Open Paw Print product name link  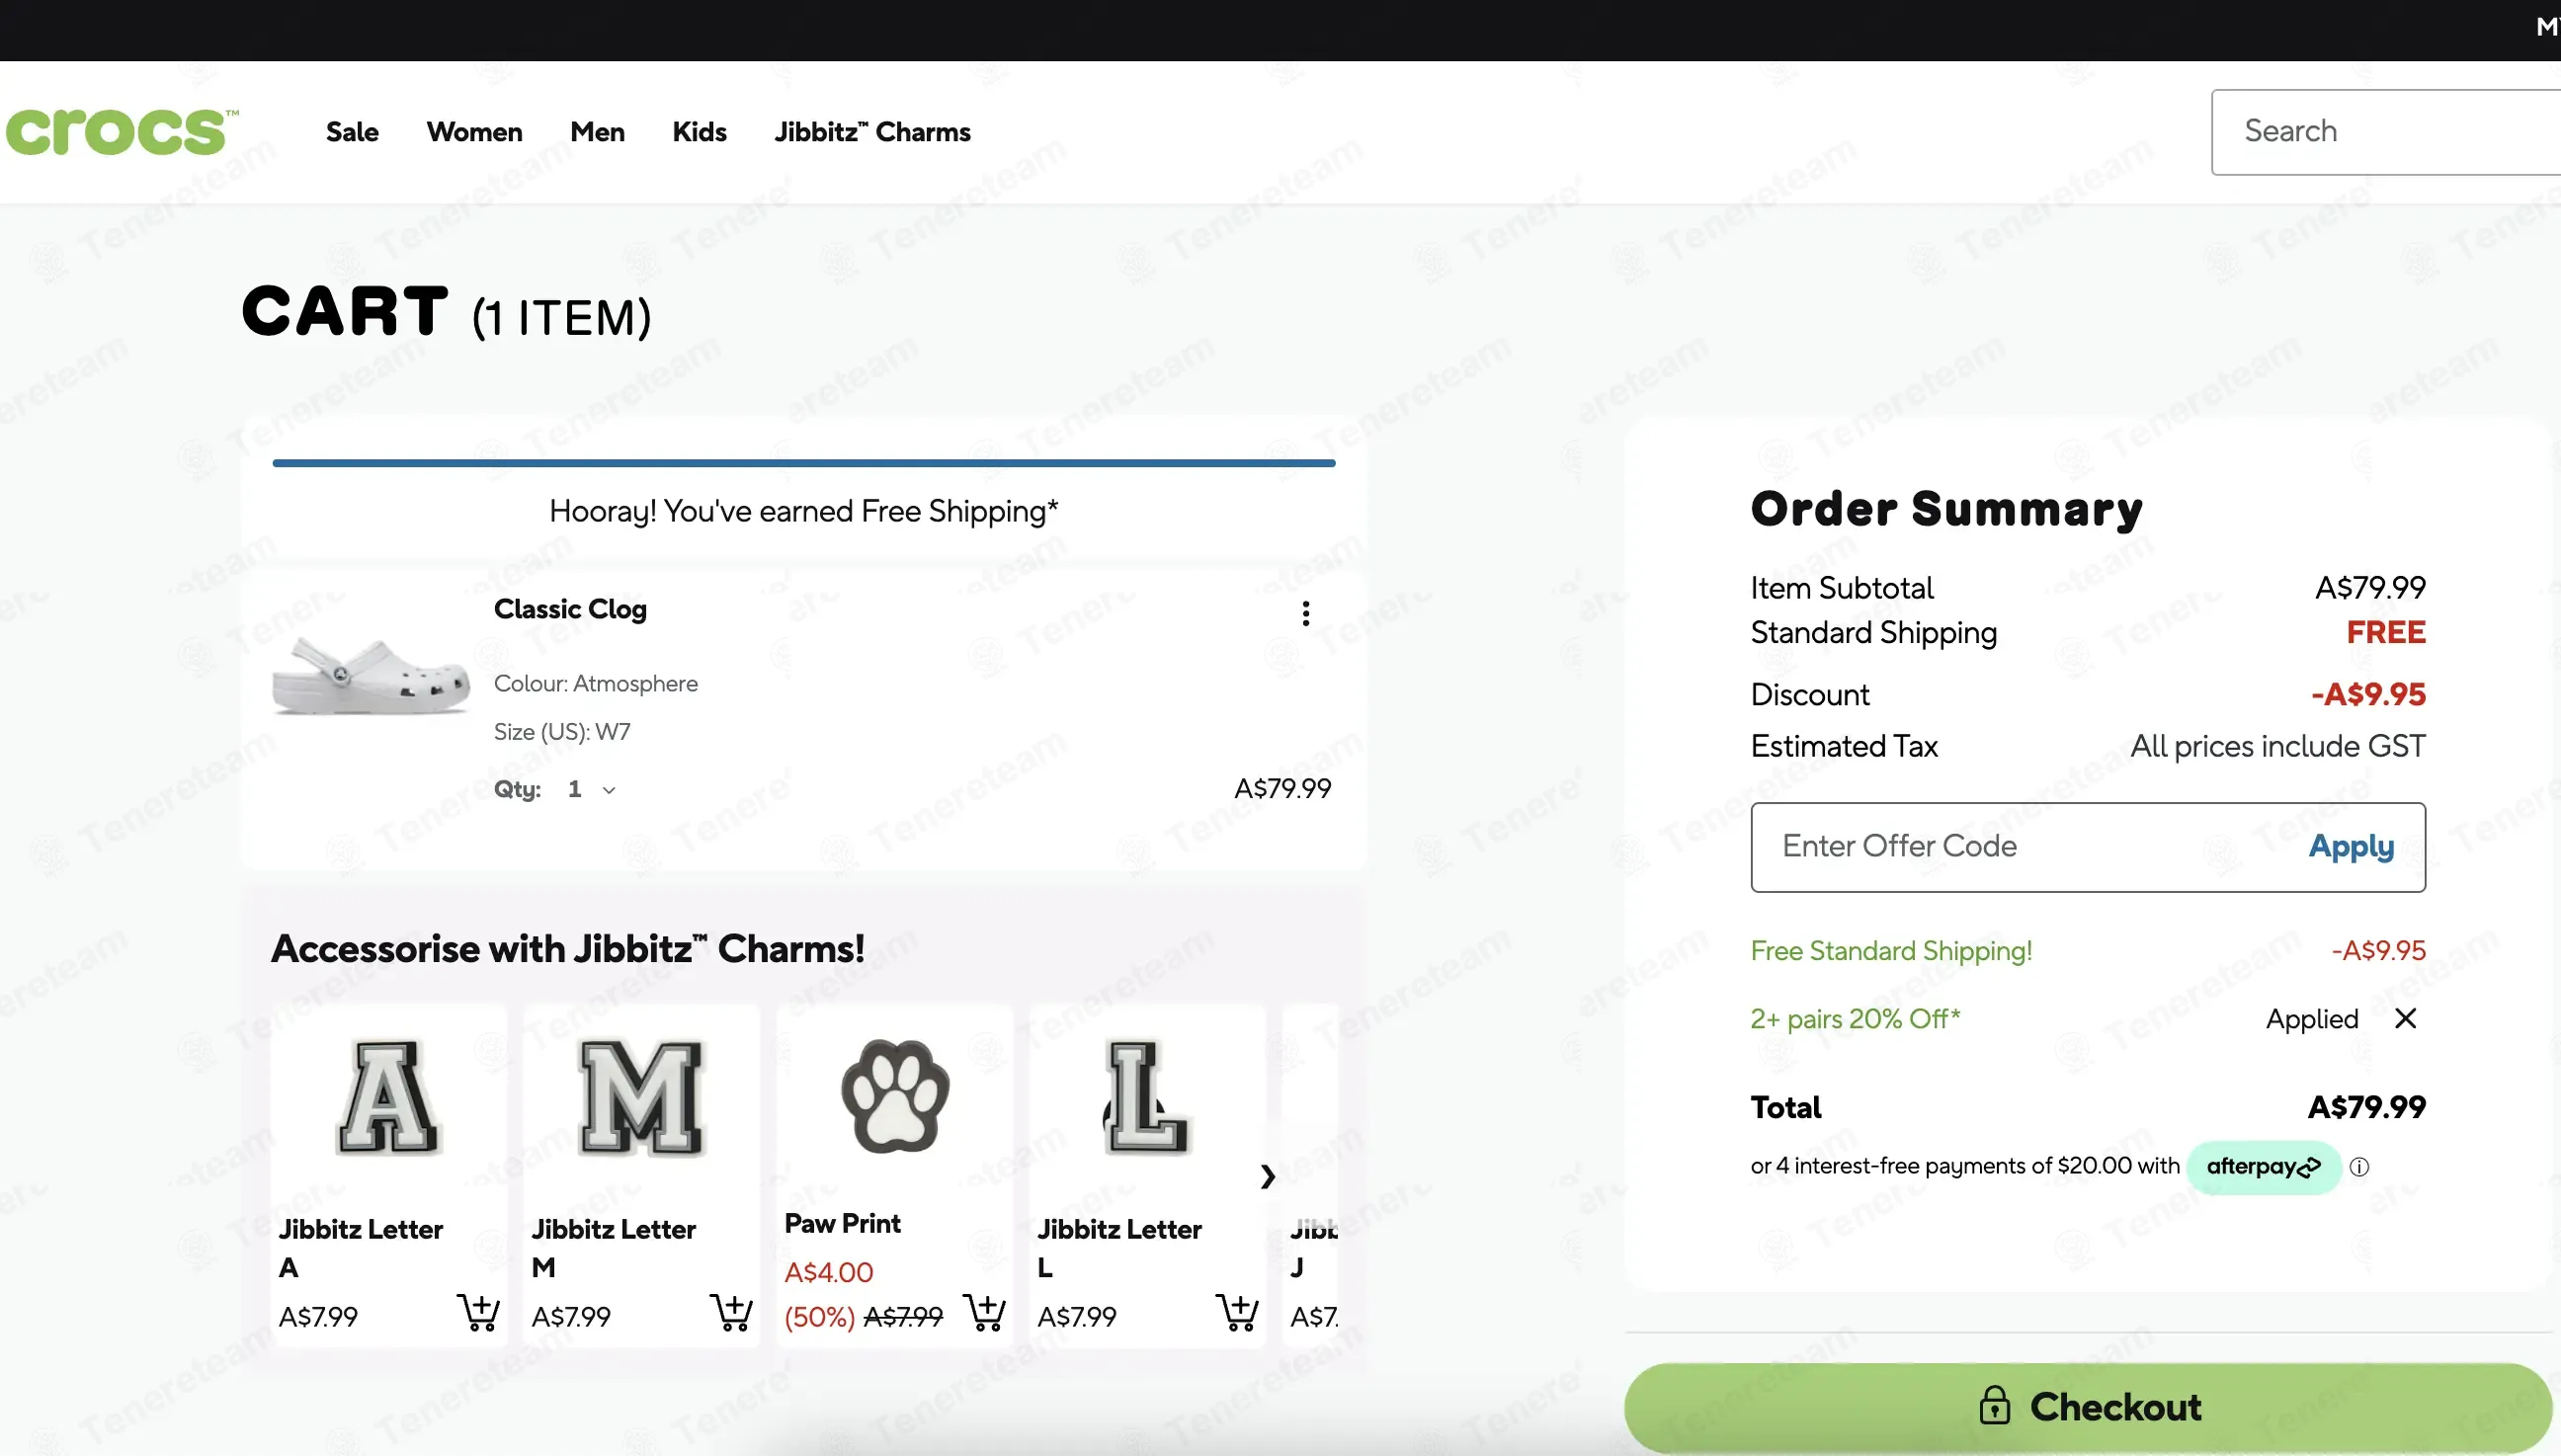[842, 1223]
